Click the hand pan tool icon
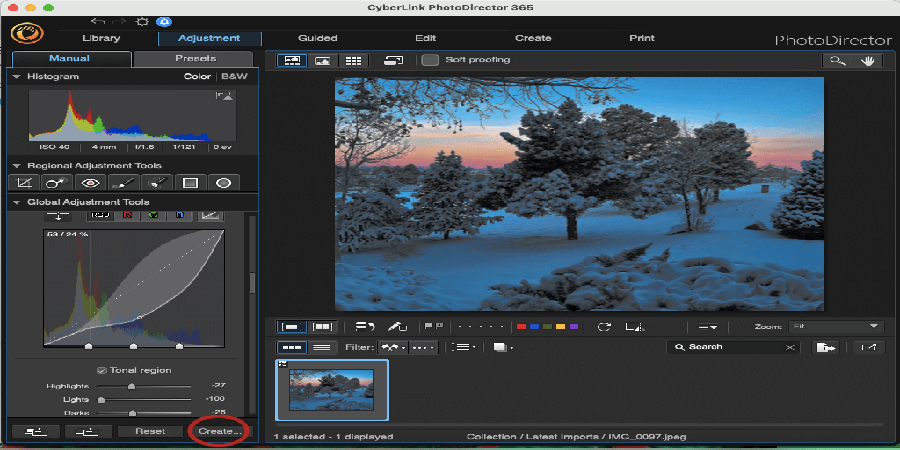The image size is (900, 450). pyautogui.click(x=867, y=60)
